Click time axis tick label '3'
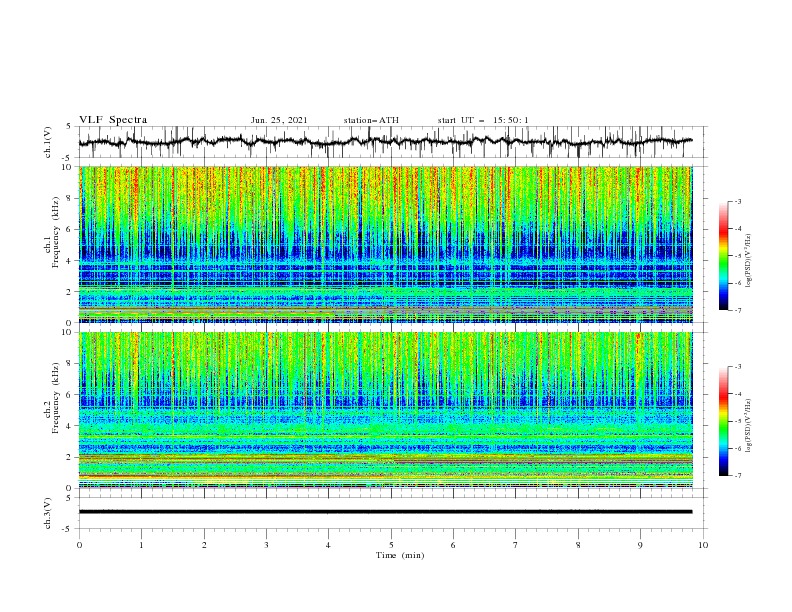The height and width of the screenshot is (612, 792). tap(266, 545)
